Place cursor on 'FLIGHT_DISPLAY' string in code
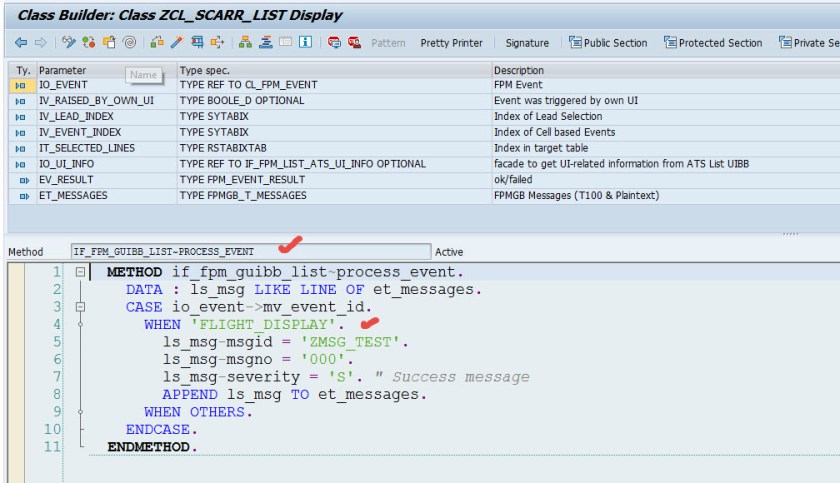Viewport: 840px width, 483px height. [263, 324]
